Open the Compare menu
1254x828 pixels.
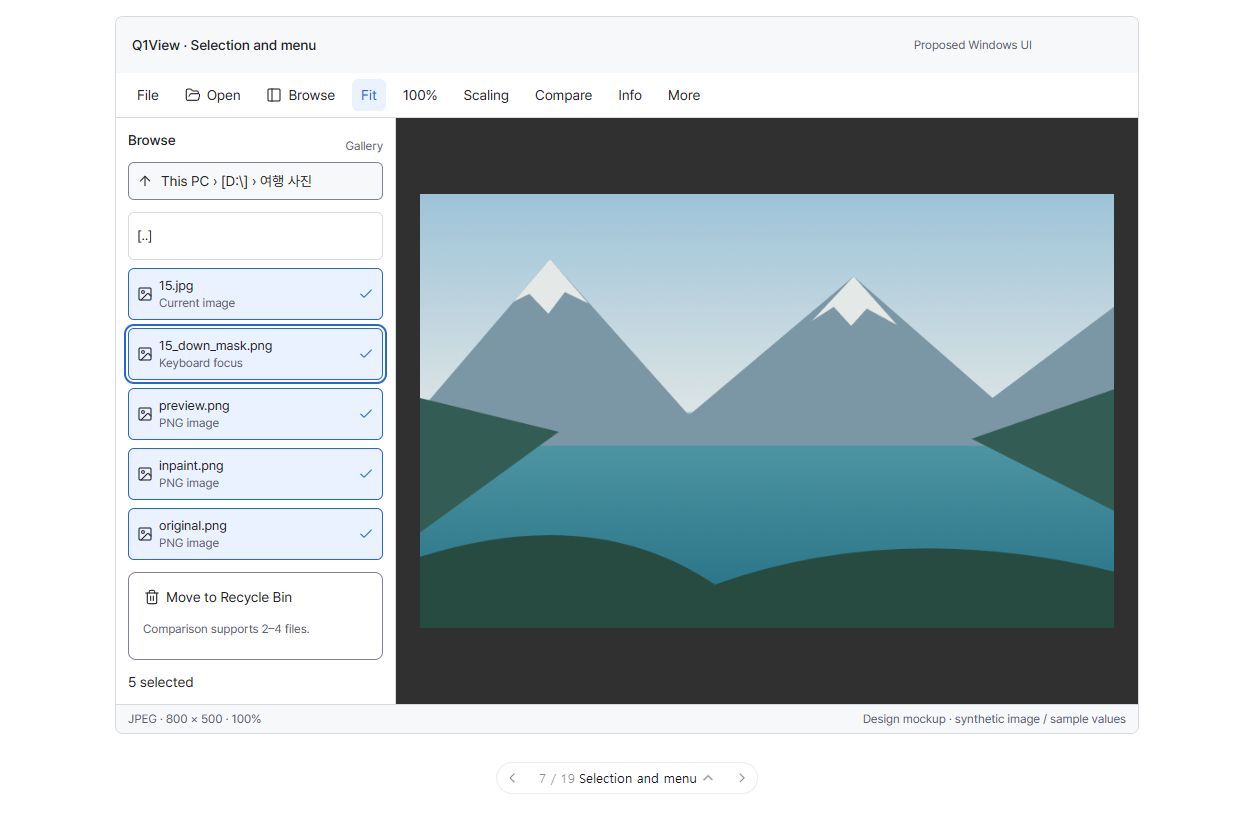coord(563,95)
